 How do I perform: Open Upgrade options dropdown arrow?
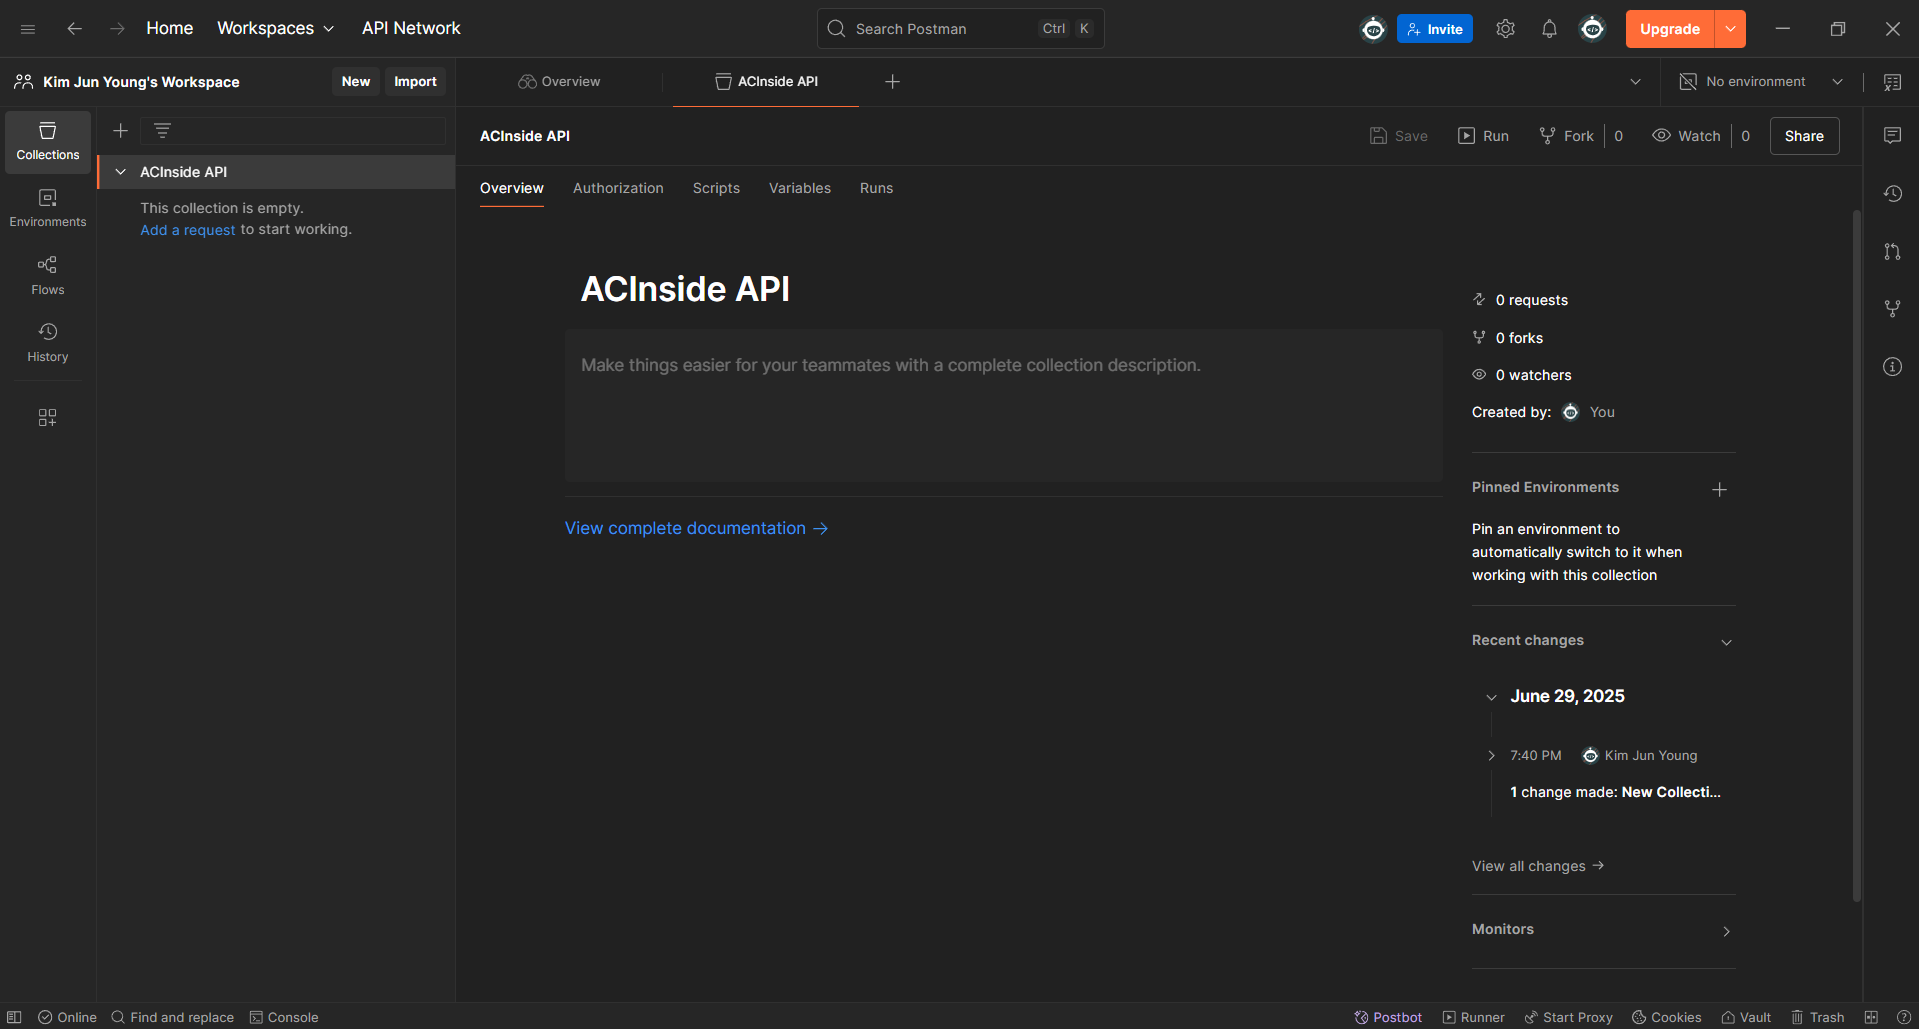point(1730,29)
